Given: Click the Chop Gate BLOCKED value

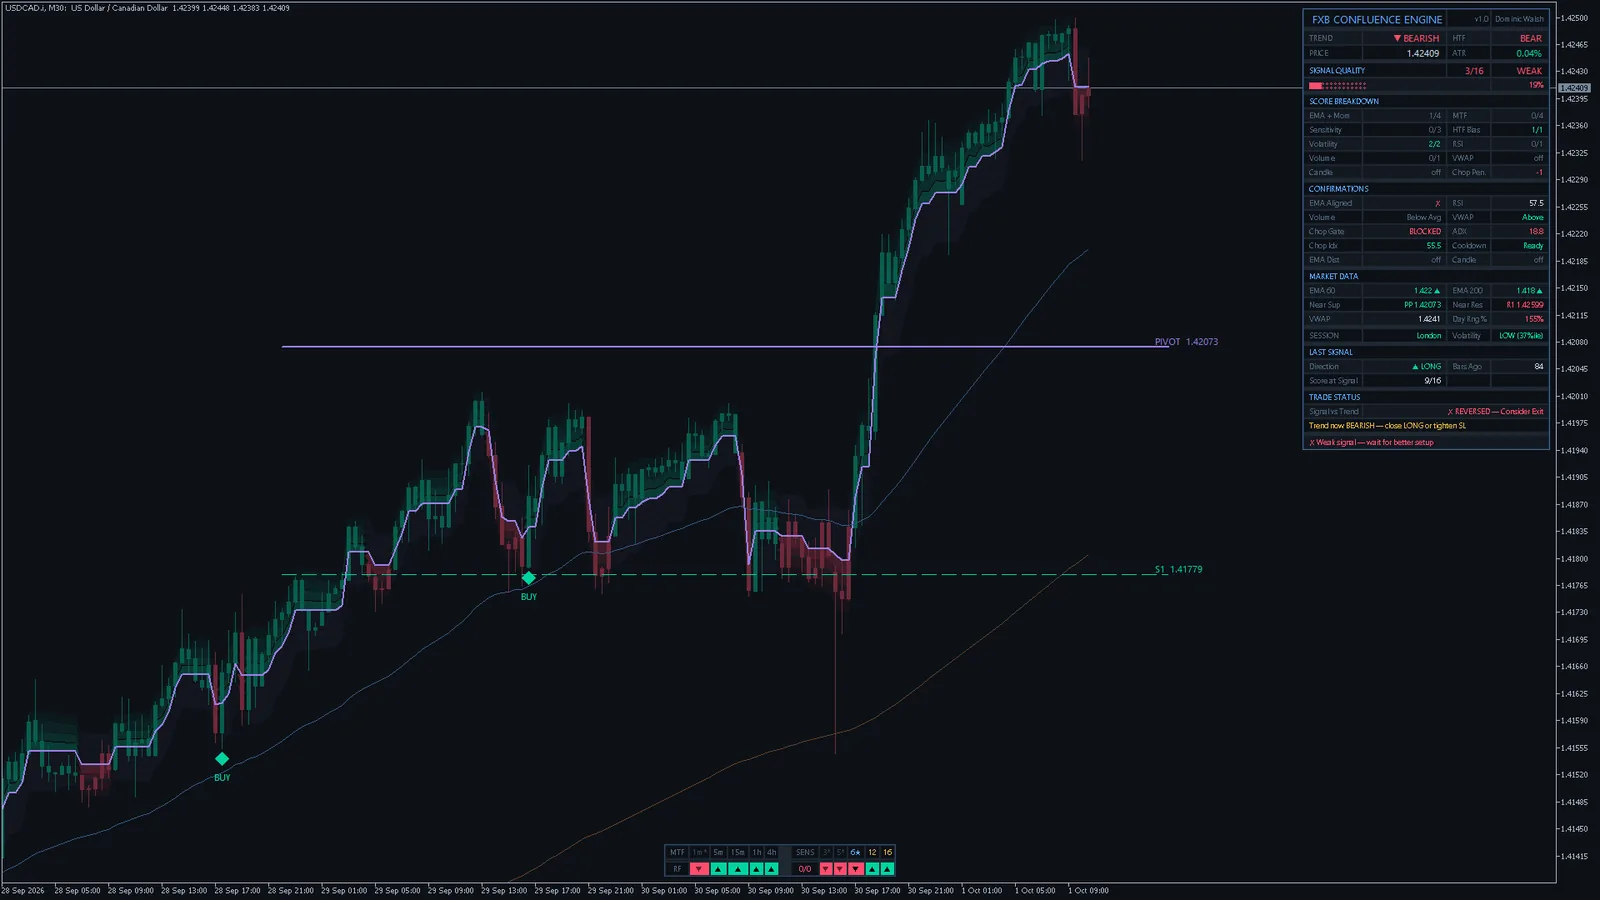Looking at the screenshot, I should (x=1425, y=232).
